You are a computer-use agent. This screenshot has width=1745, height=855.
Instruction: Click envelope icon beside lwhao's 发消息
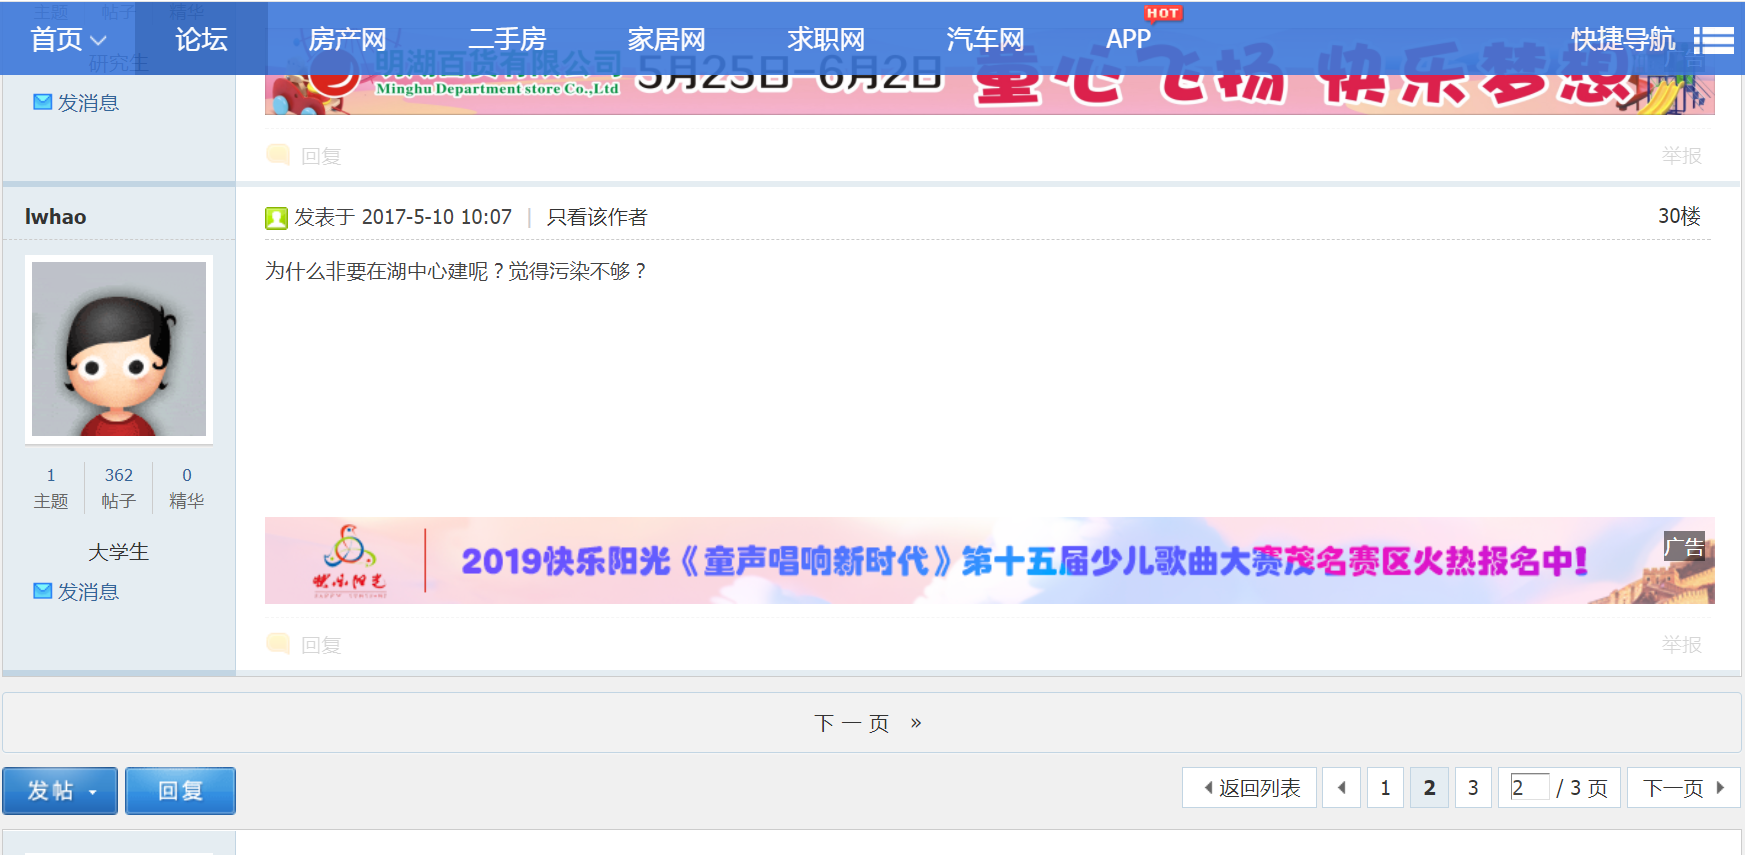tap(42, 591)
